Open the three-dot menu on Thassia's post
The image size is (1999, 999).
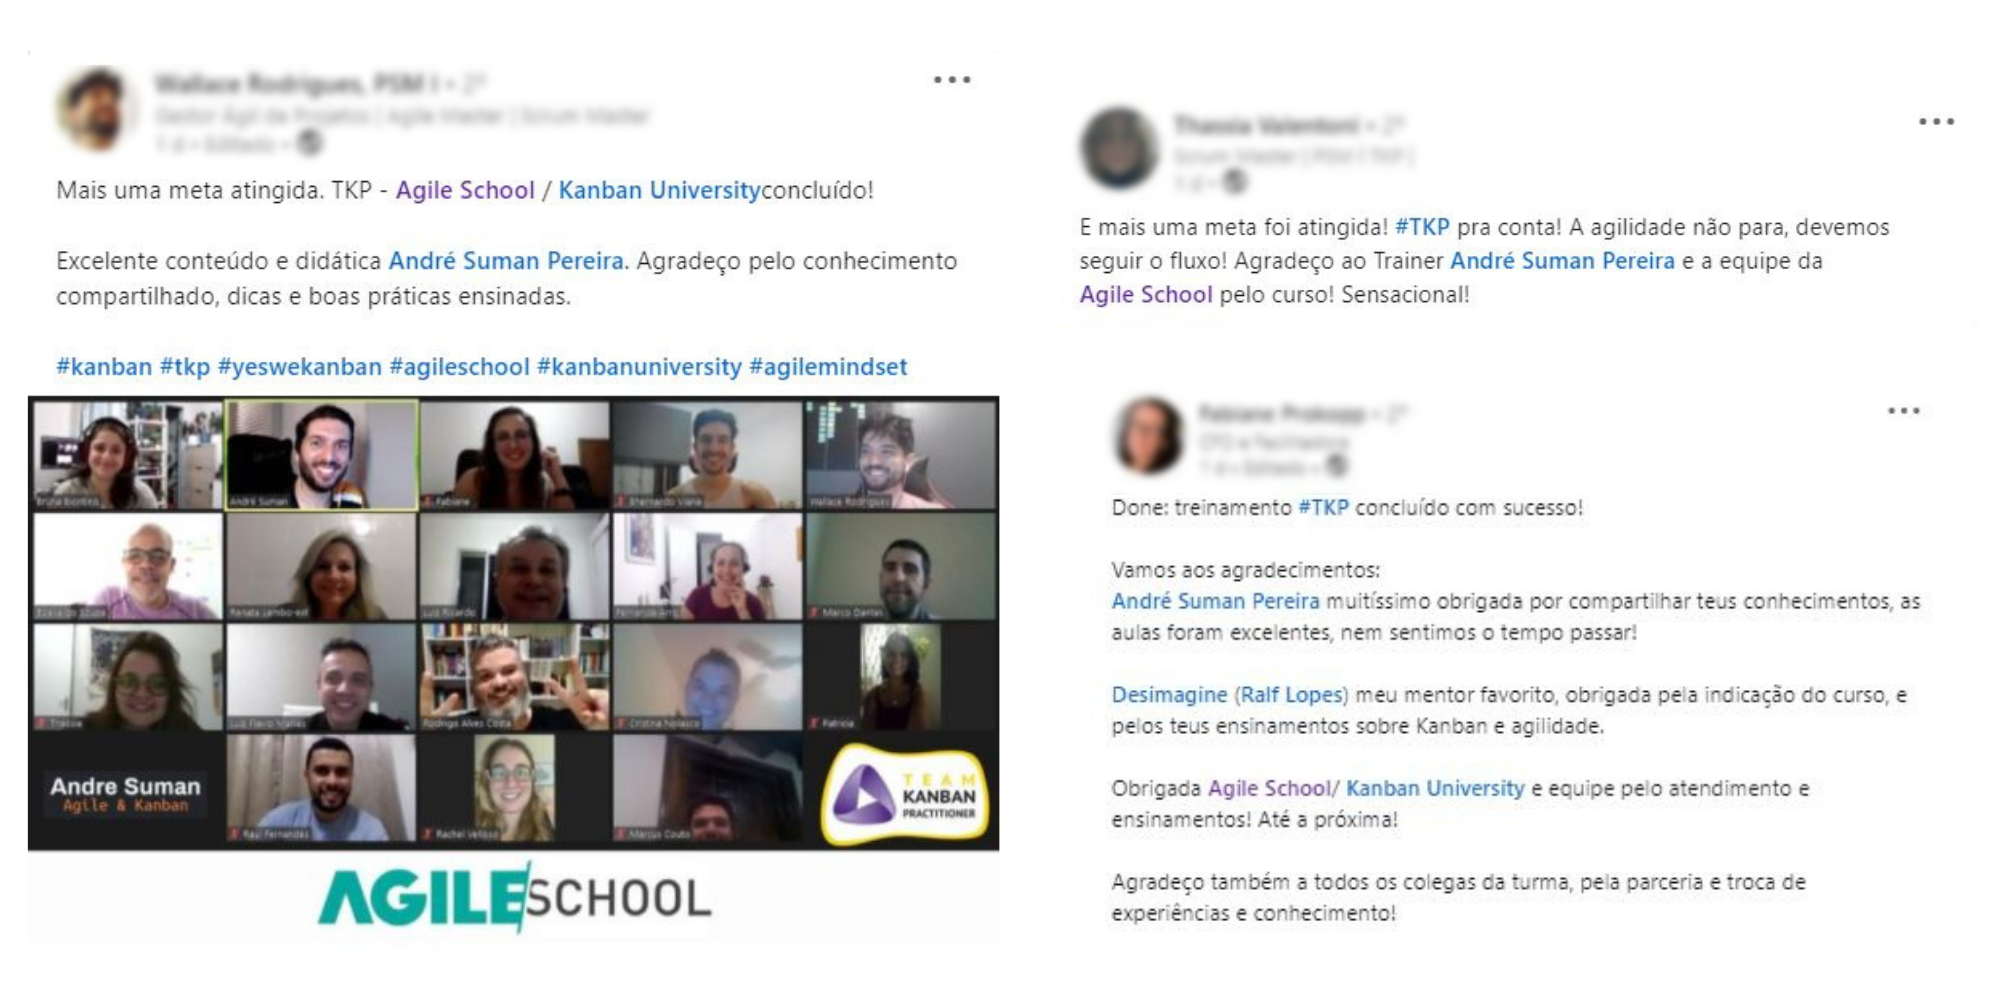point(1936,122)
